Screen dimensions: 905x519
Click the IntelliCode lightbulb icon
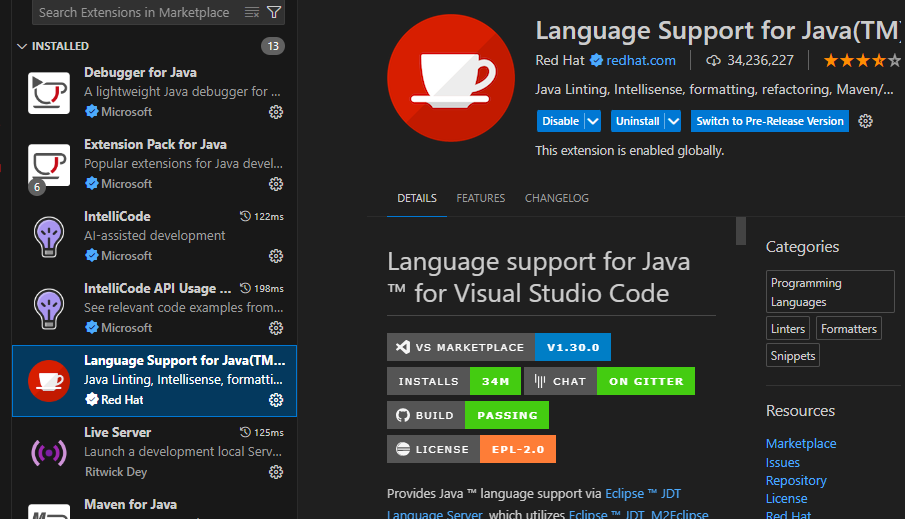[x=49, y=237]
